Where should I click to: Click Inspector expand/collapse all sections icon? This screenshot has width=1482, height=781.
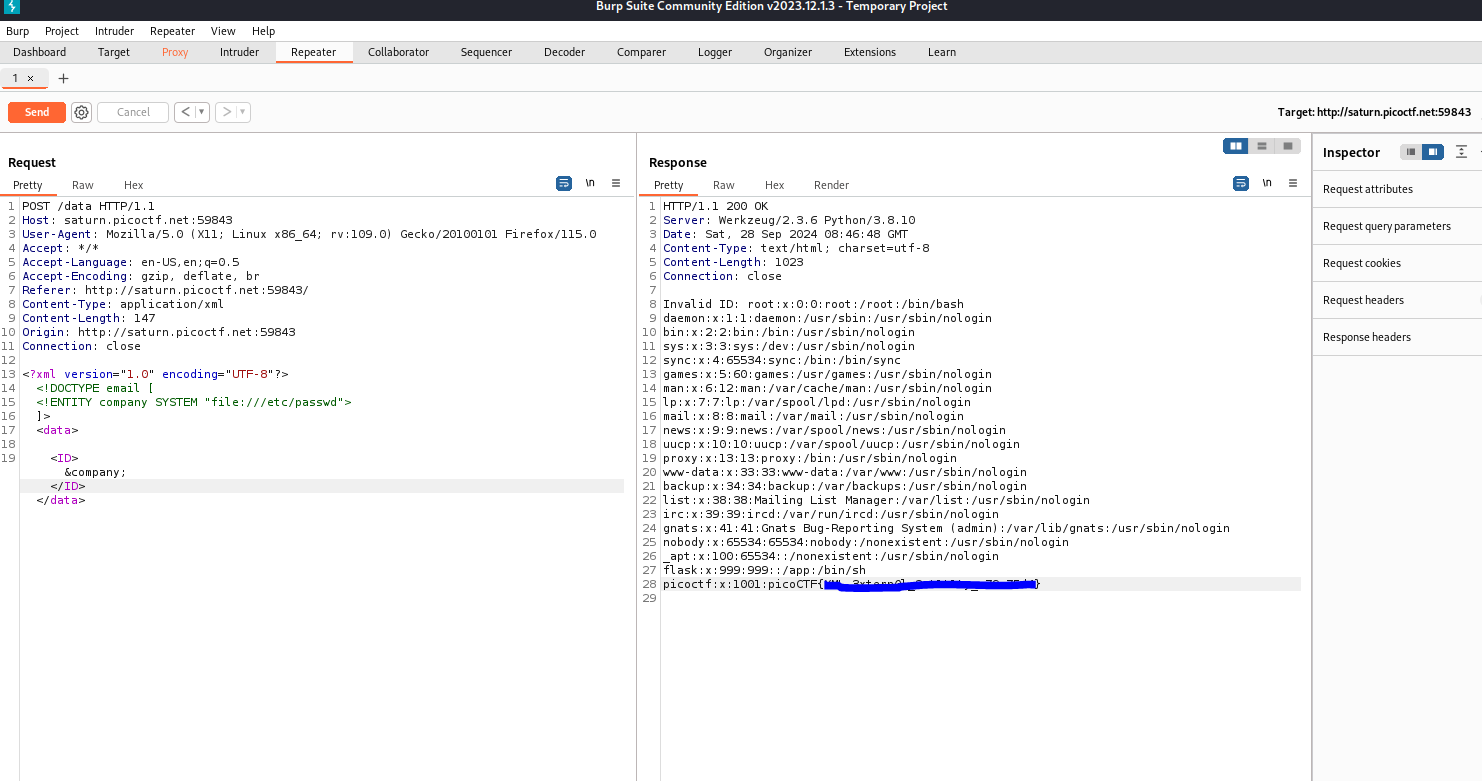coord(1461,152)
